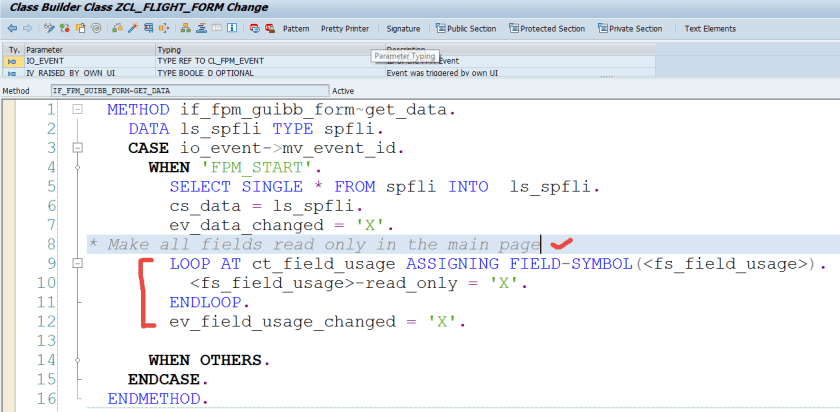Viewport: 840px width, 412px height.
Task: Collapse the CASE block at line 3
Action: [77, 148]
